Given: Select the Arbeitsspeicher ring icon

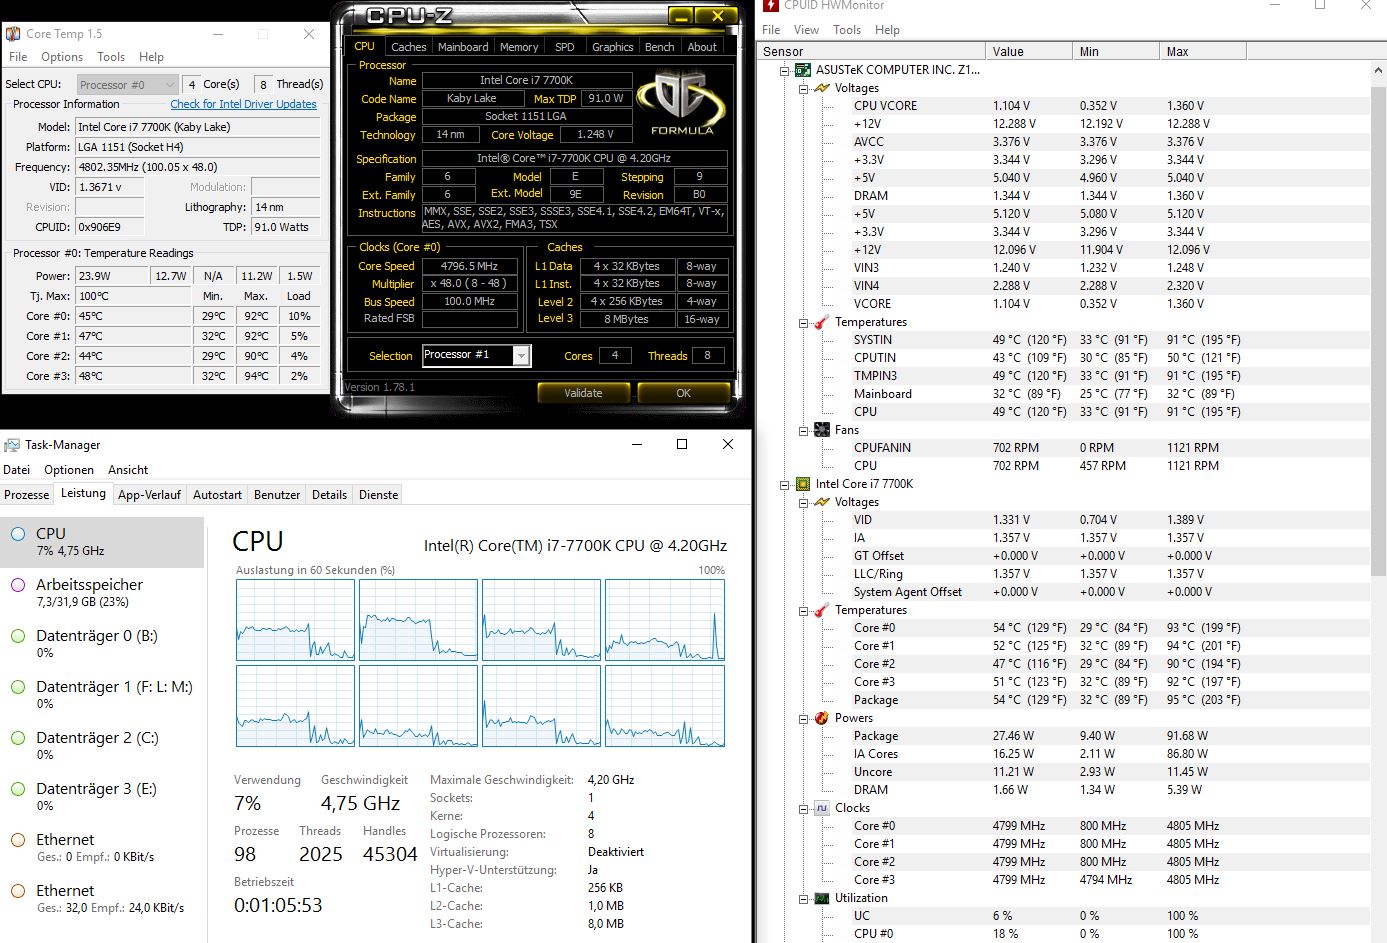Looking at the screenshot, I should pyautogui.click(x=18, y=585).
